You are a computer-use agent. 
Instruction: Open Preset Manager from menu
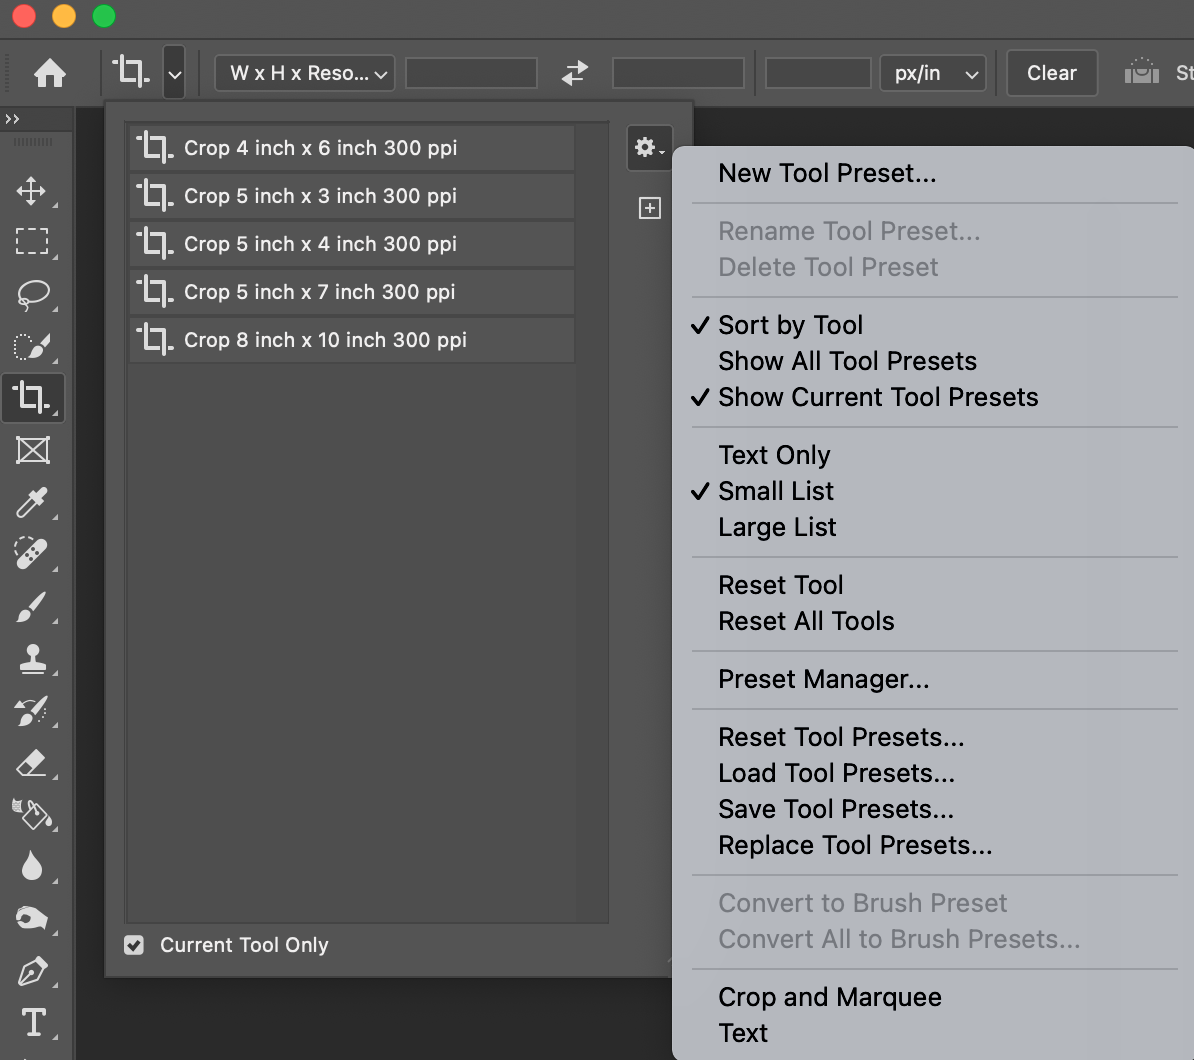(823, 679)
